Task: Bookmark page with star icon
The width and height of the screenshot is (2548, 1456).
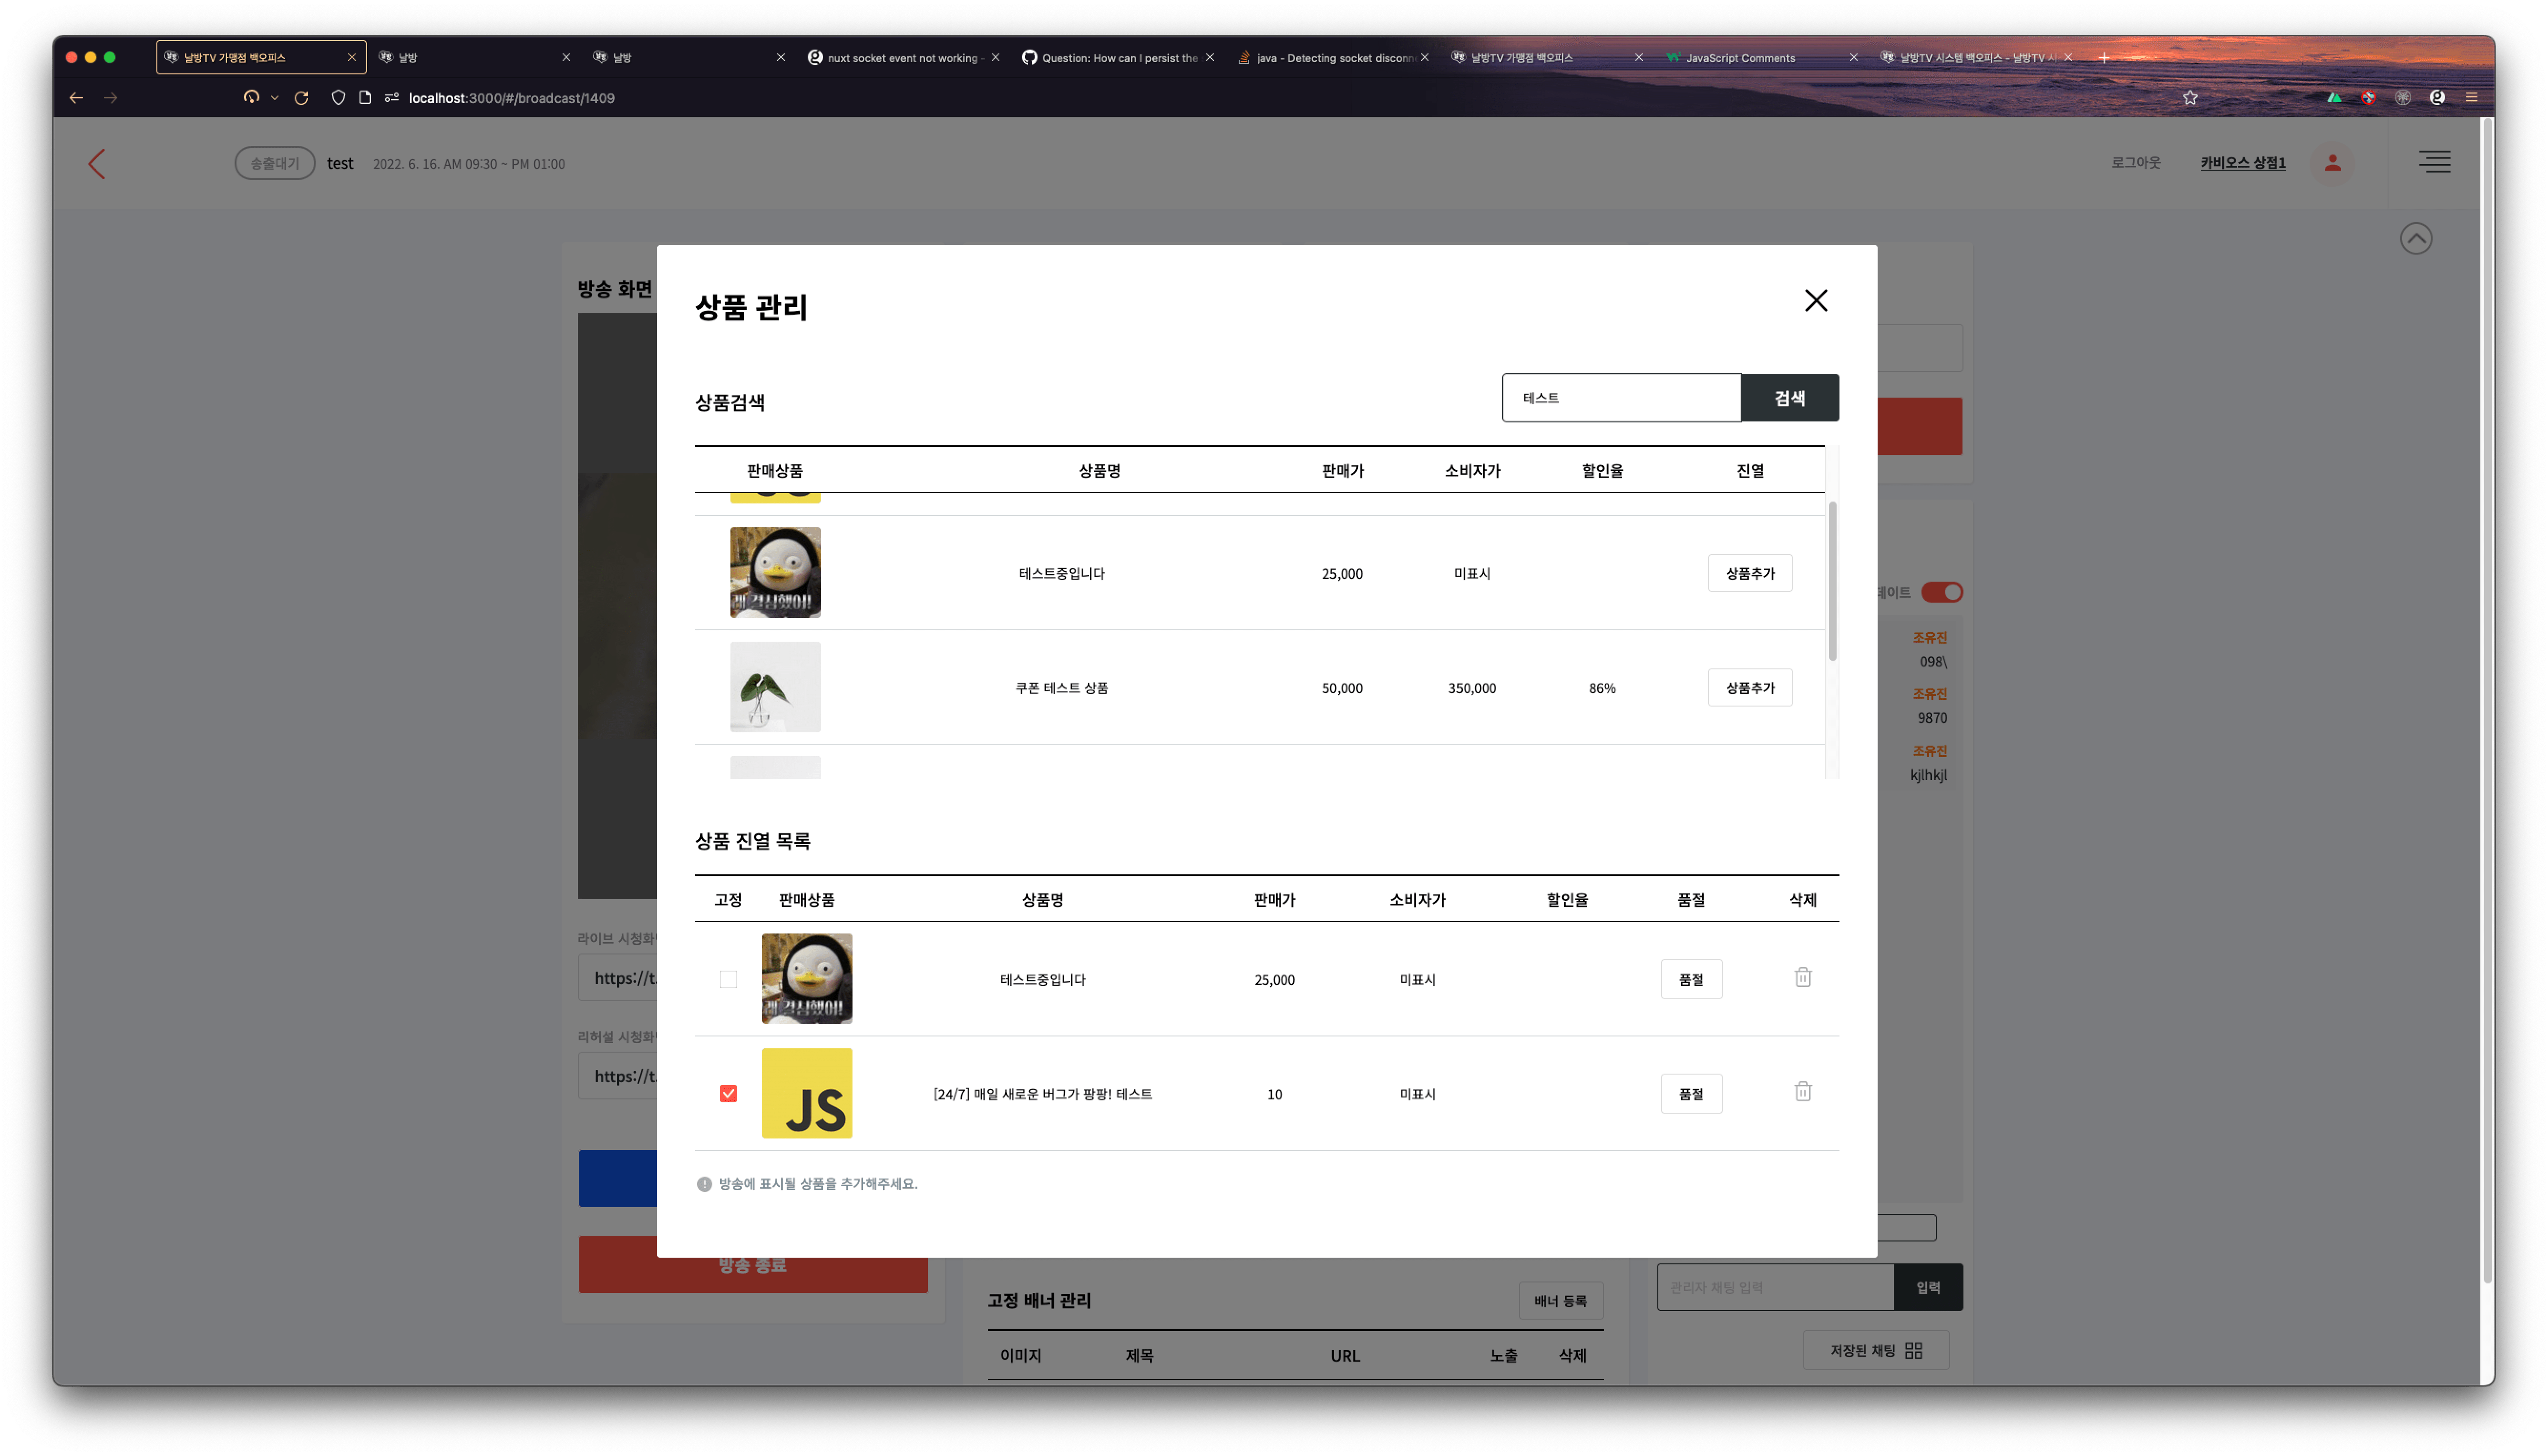Action: click(x=2190, y=98)
